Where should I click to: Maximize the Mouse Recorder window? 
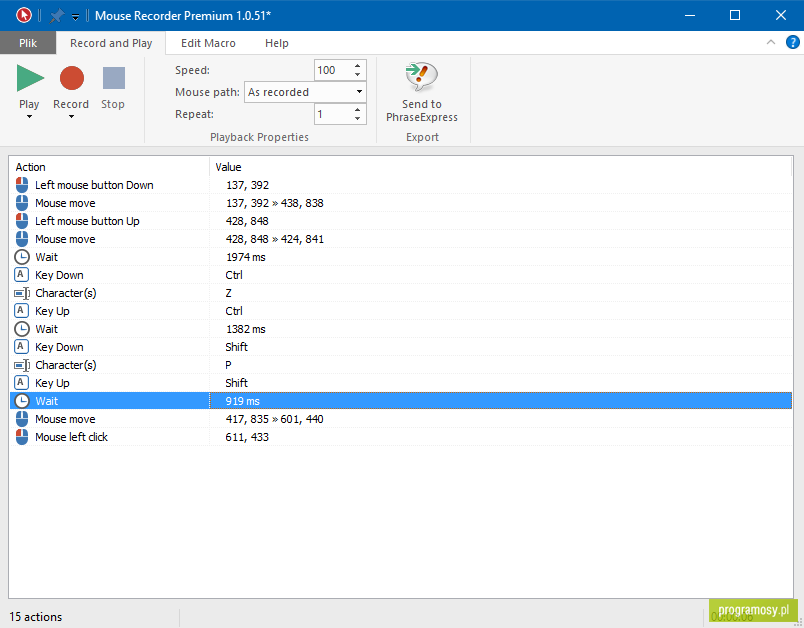[x=735, y=15]
